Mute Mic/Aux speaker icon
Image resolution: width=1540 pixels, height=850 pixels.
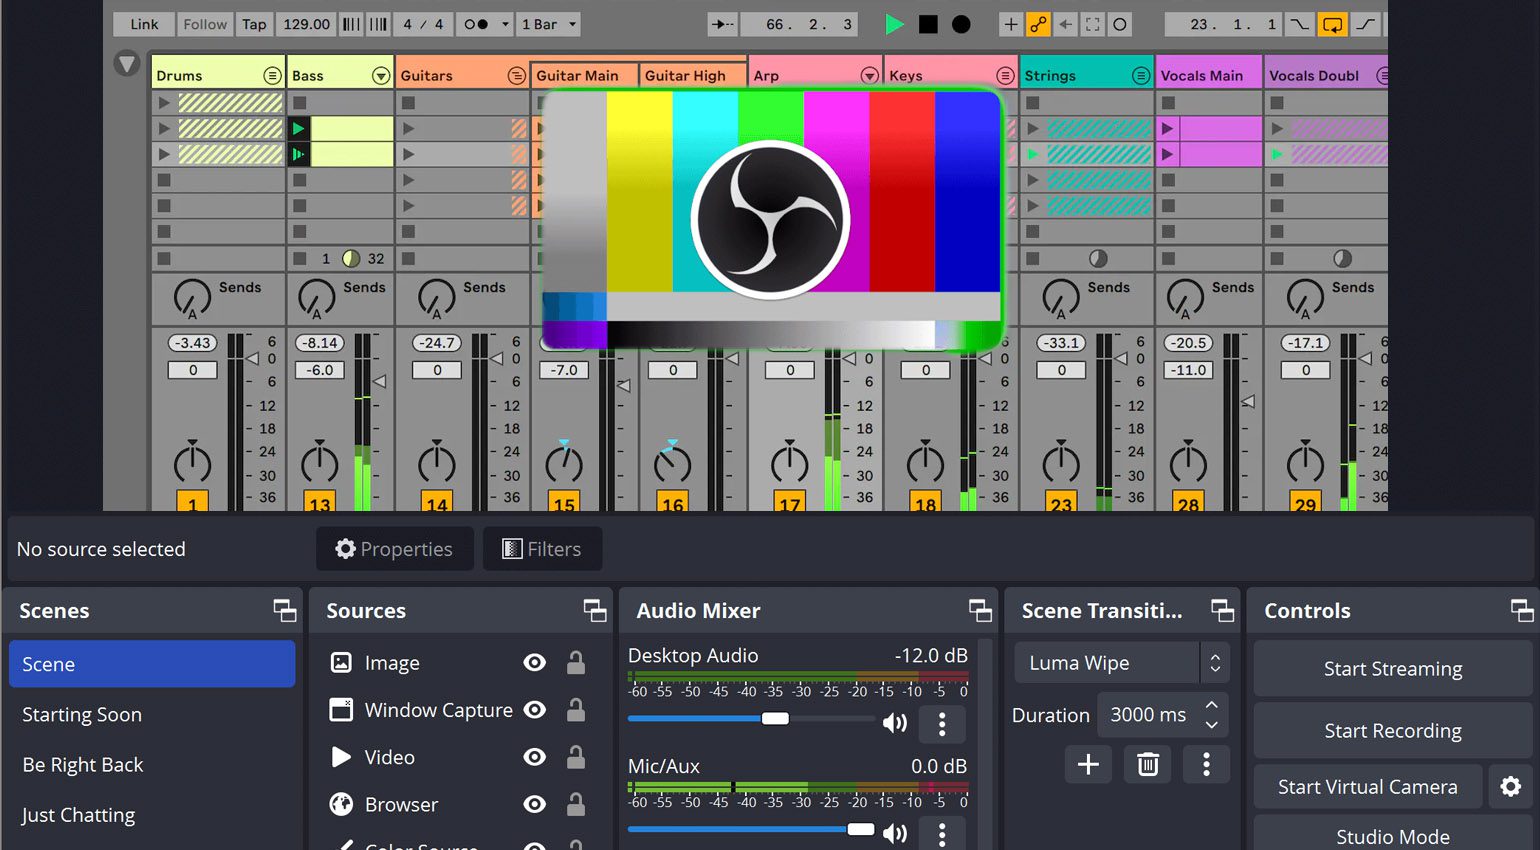[x=894, y=833]
